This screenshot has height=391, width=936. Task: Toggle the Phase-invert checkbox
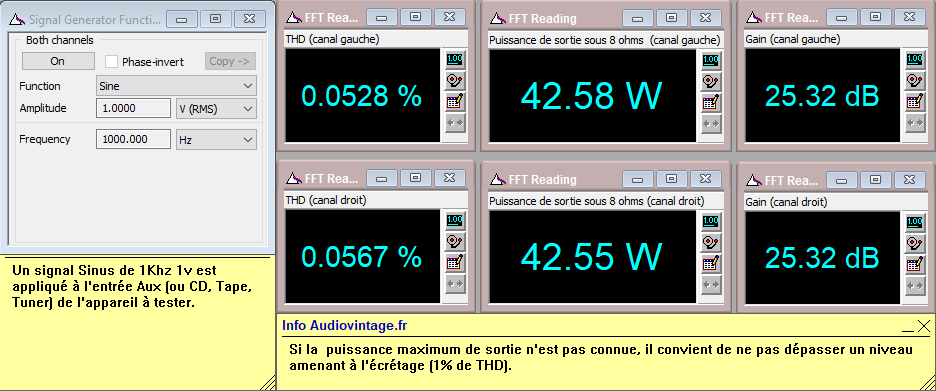[x=111, y=61]
